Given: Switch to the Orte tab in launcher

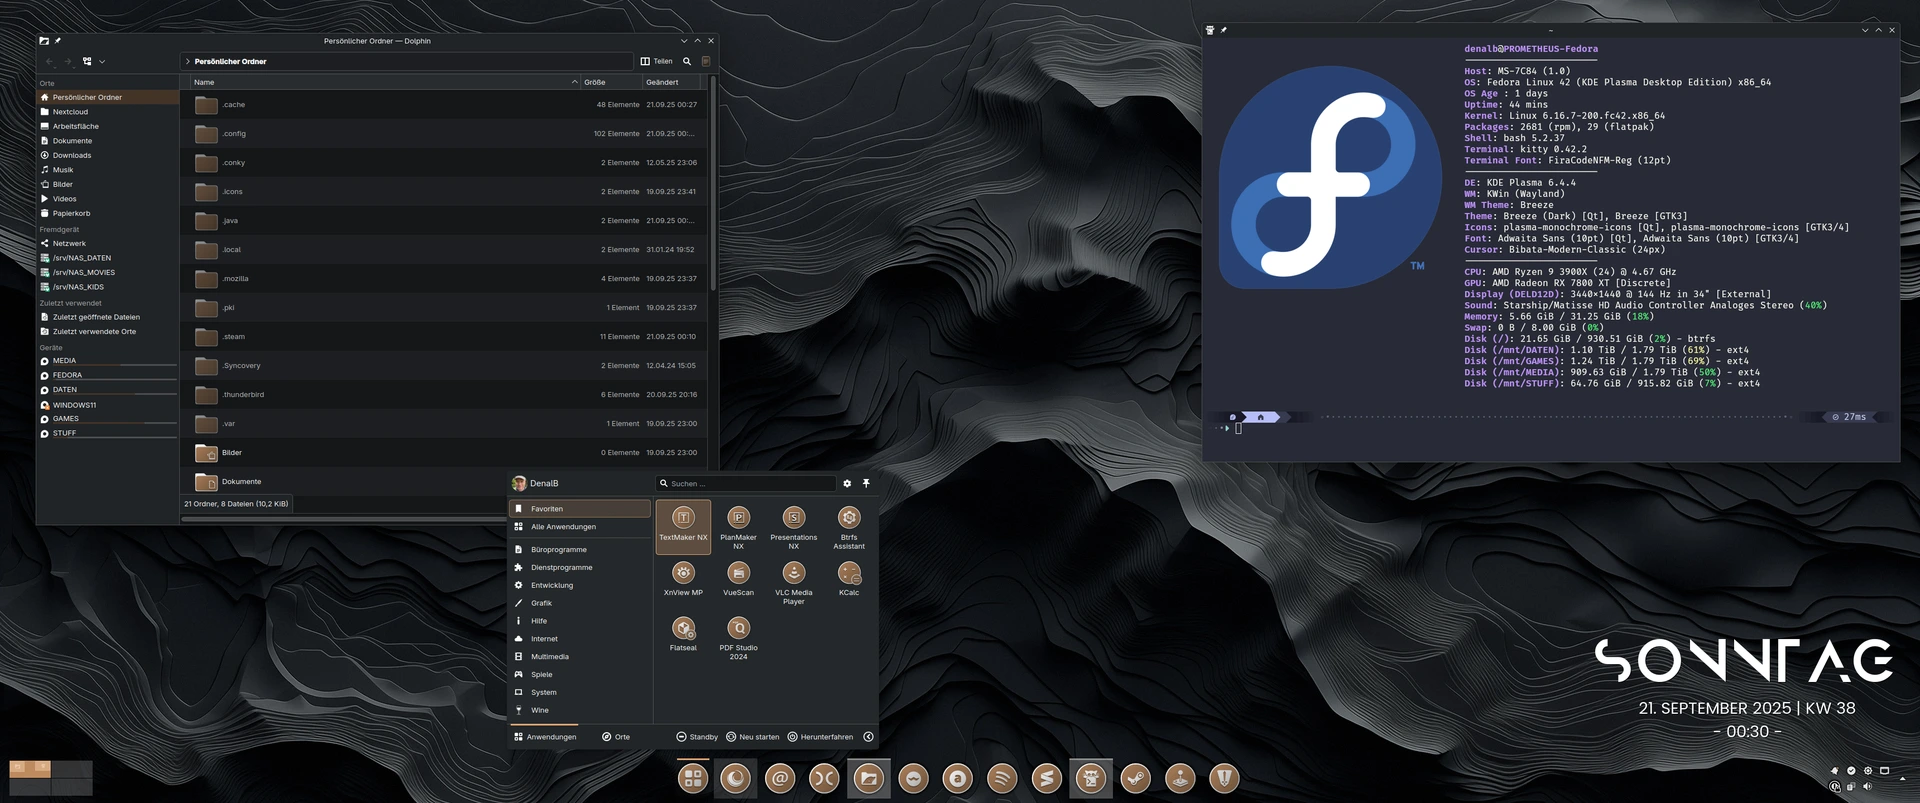Looking at the screenshot, I should (x=616, y=737).
